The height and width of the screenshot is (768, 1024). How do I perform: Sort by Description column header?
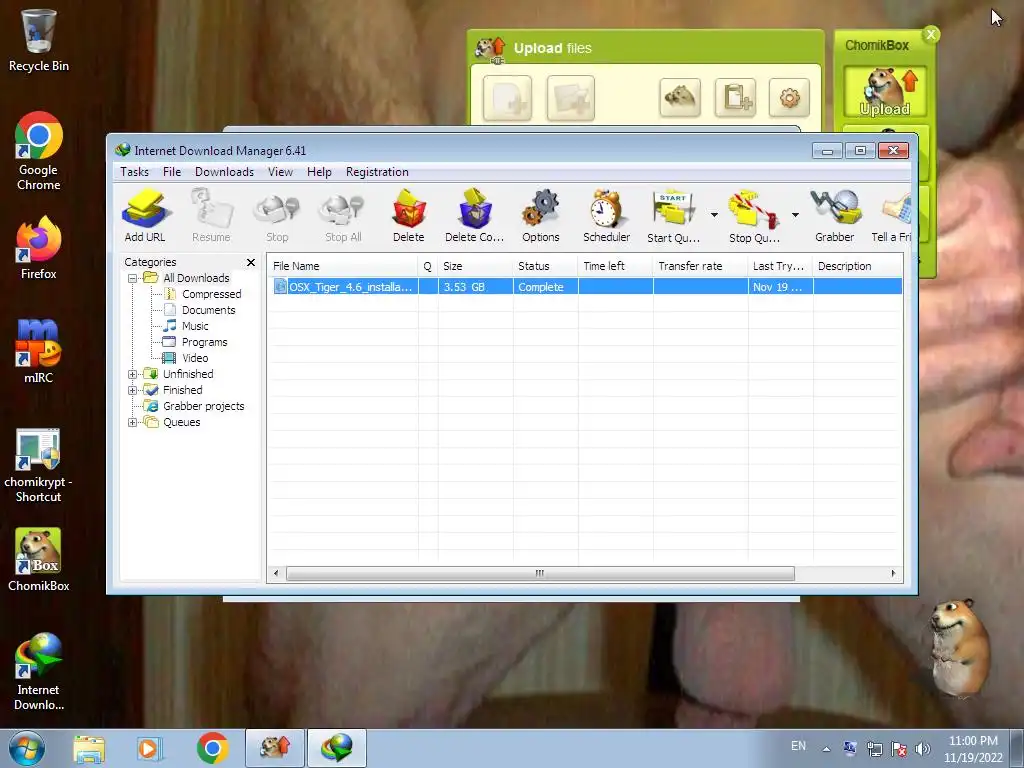(858, 266)
